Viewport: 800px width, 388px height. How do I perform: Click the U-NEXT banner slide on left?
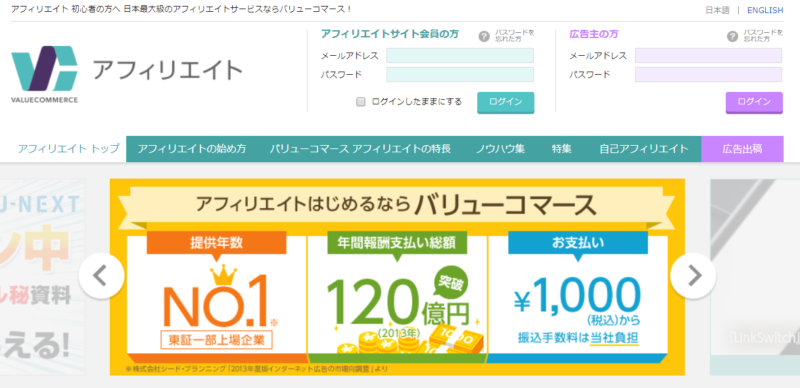point(42,277)
